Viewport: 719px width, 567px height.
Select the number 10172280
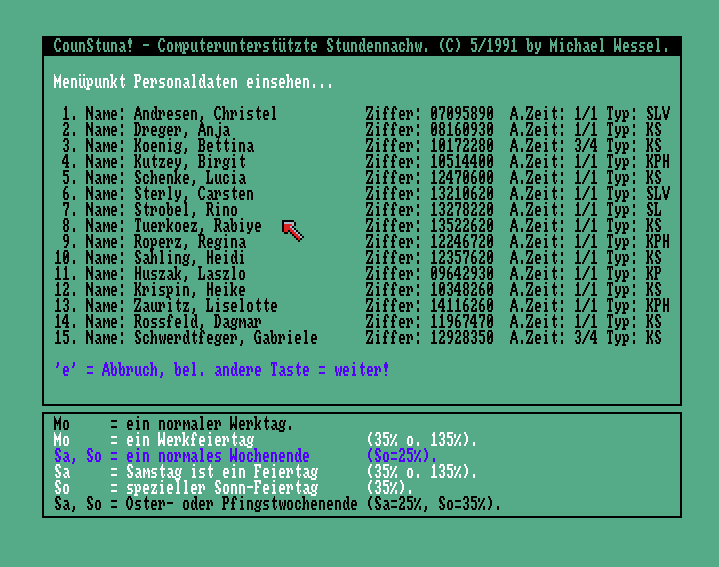click(462, 146)
